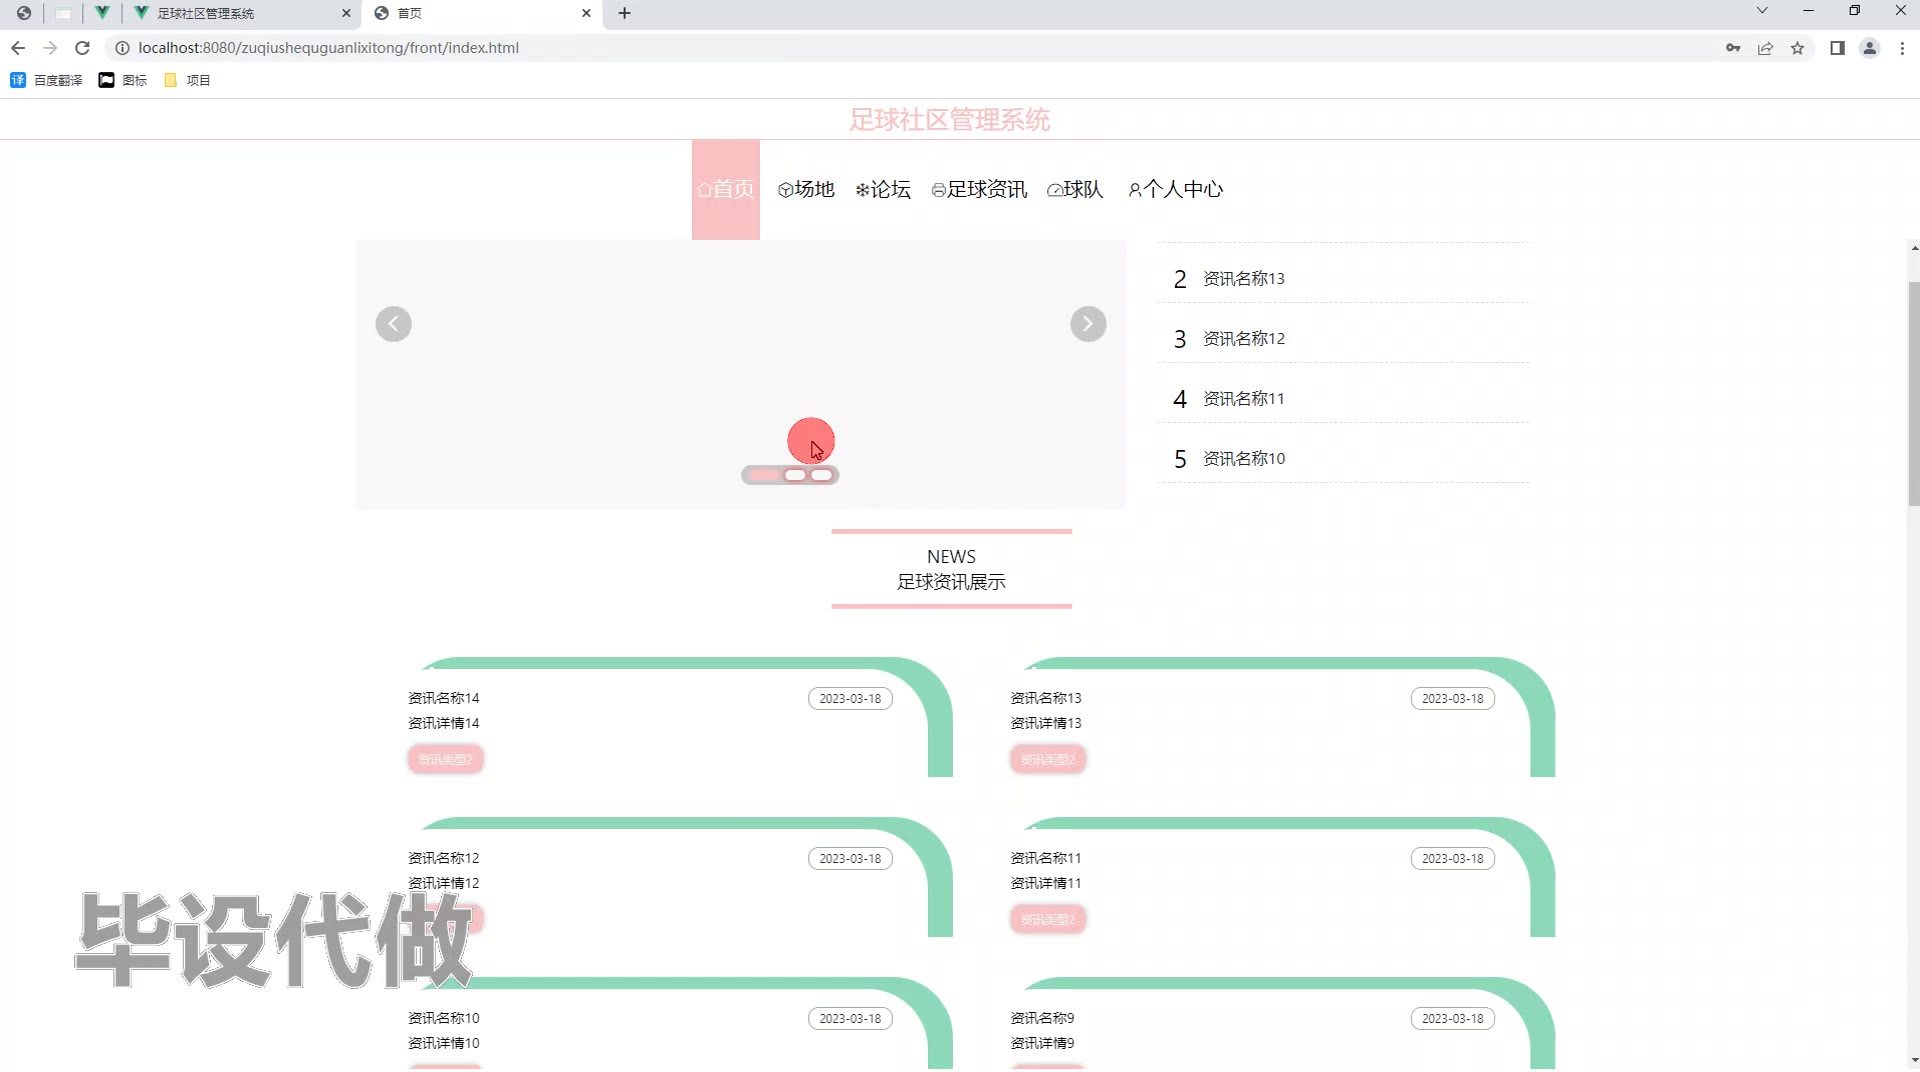Image resolution: width=1920 pixels, height=1072 pixels.
Task: Open a new browser tab
Action: point(624,13)
